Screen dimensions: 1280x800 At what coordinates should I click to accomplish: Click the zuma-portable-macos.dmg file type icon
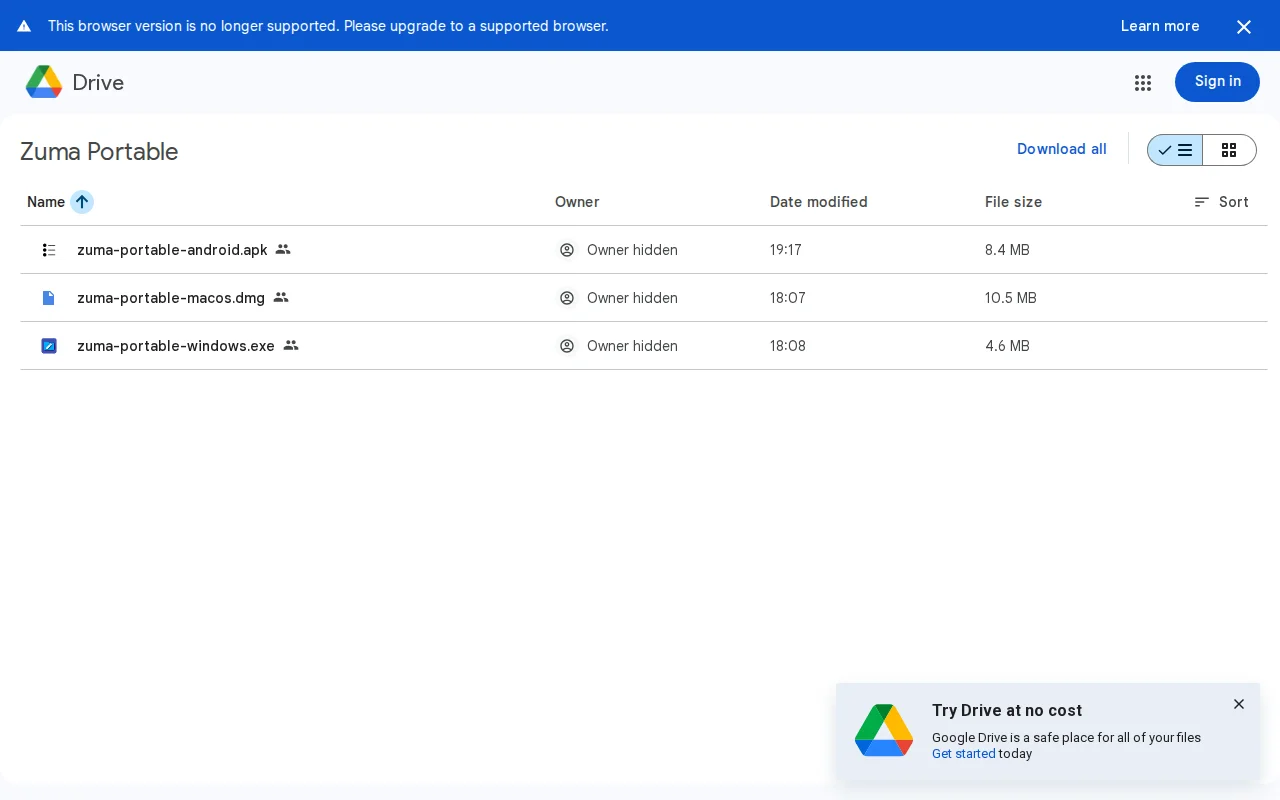pyautogui.click(x=49, y=298)
